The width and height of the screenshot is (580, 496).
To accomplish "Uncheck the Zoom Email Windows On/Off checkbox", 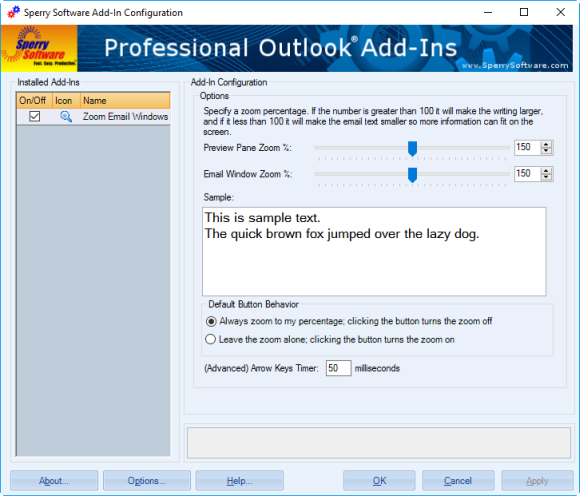I will 34,117.
